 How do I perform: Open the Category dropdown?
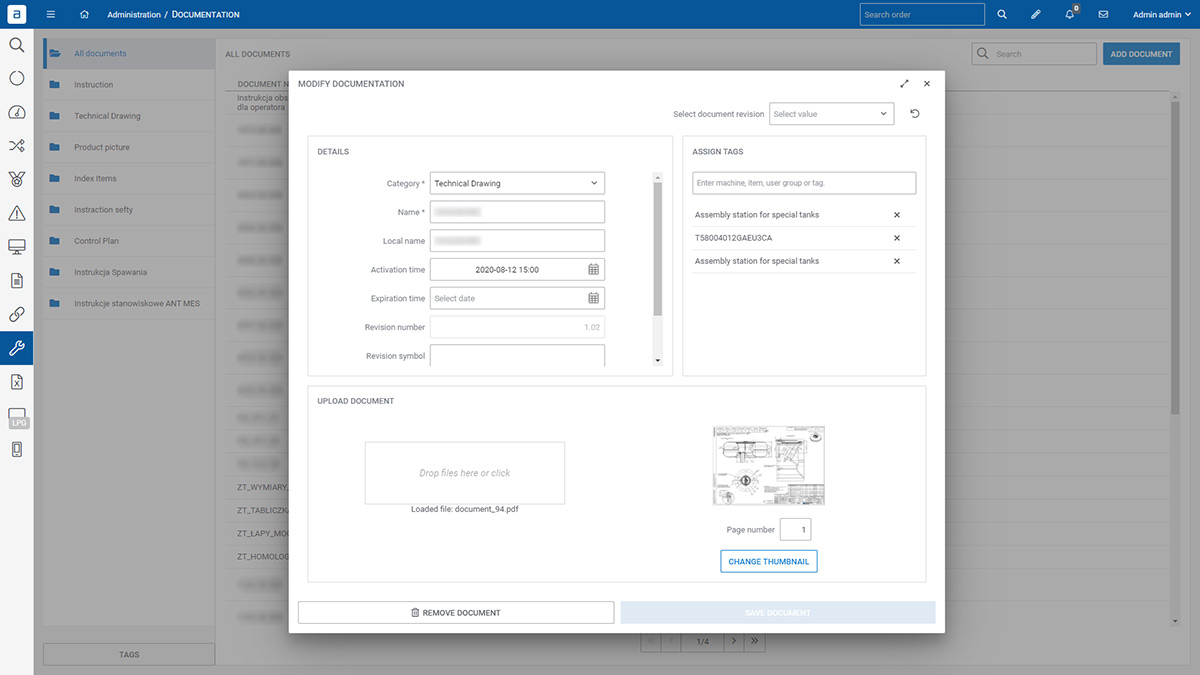click(x=517, y=184)
